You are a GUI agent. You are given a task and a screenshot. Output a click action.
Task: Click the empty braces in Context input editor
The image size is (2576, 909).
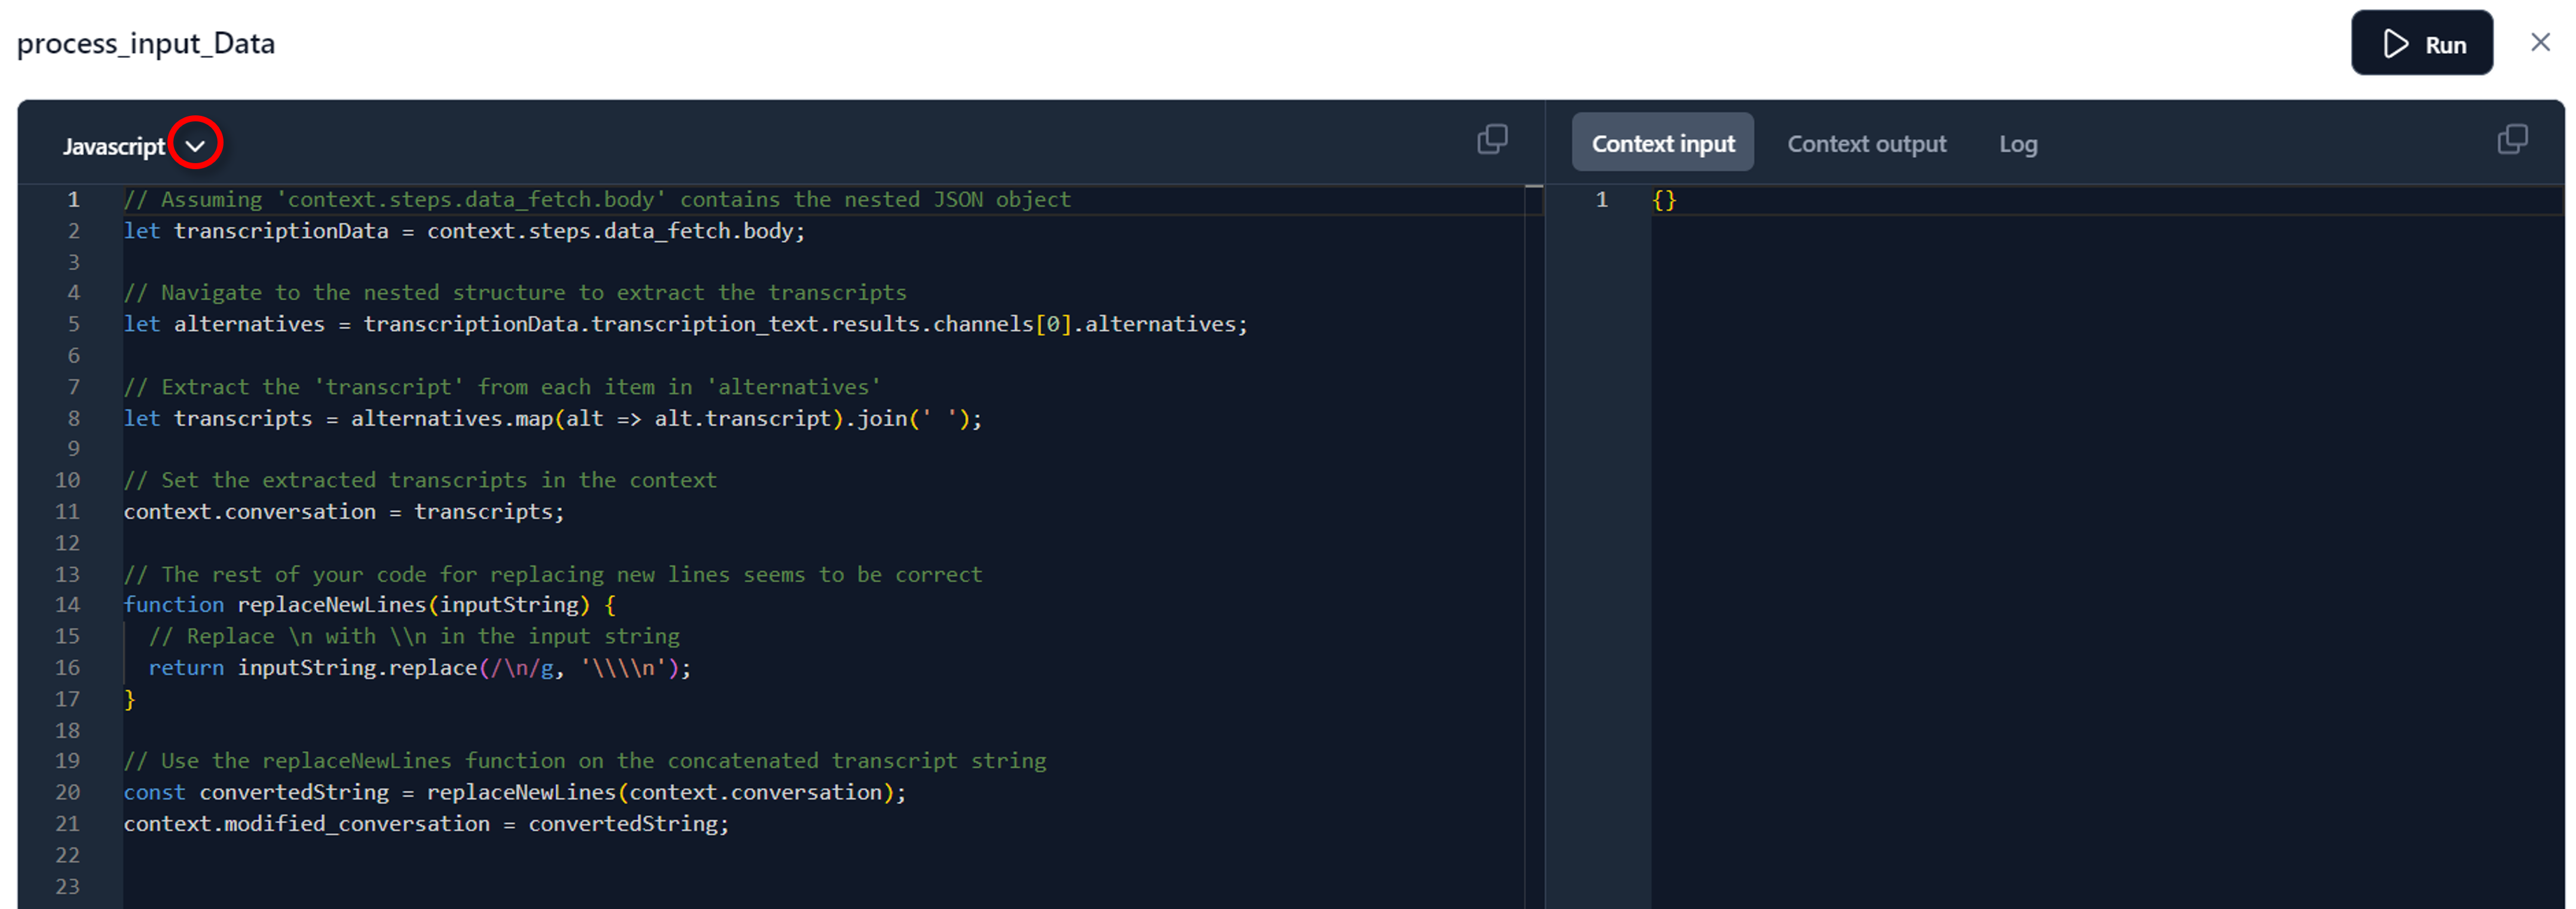[x=1664, y=200]
